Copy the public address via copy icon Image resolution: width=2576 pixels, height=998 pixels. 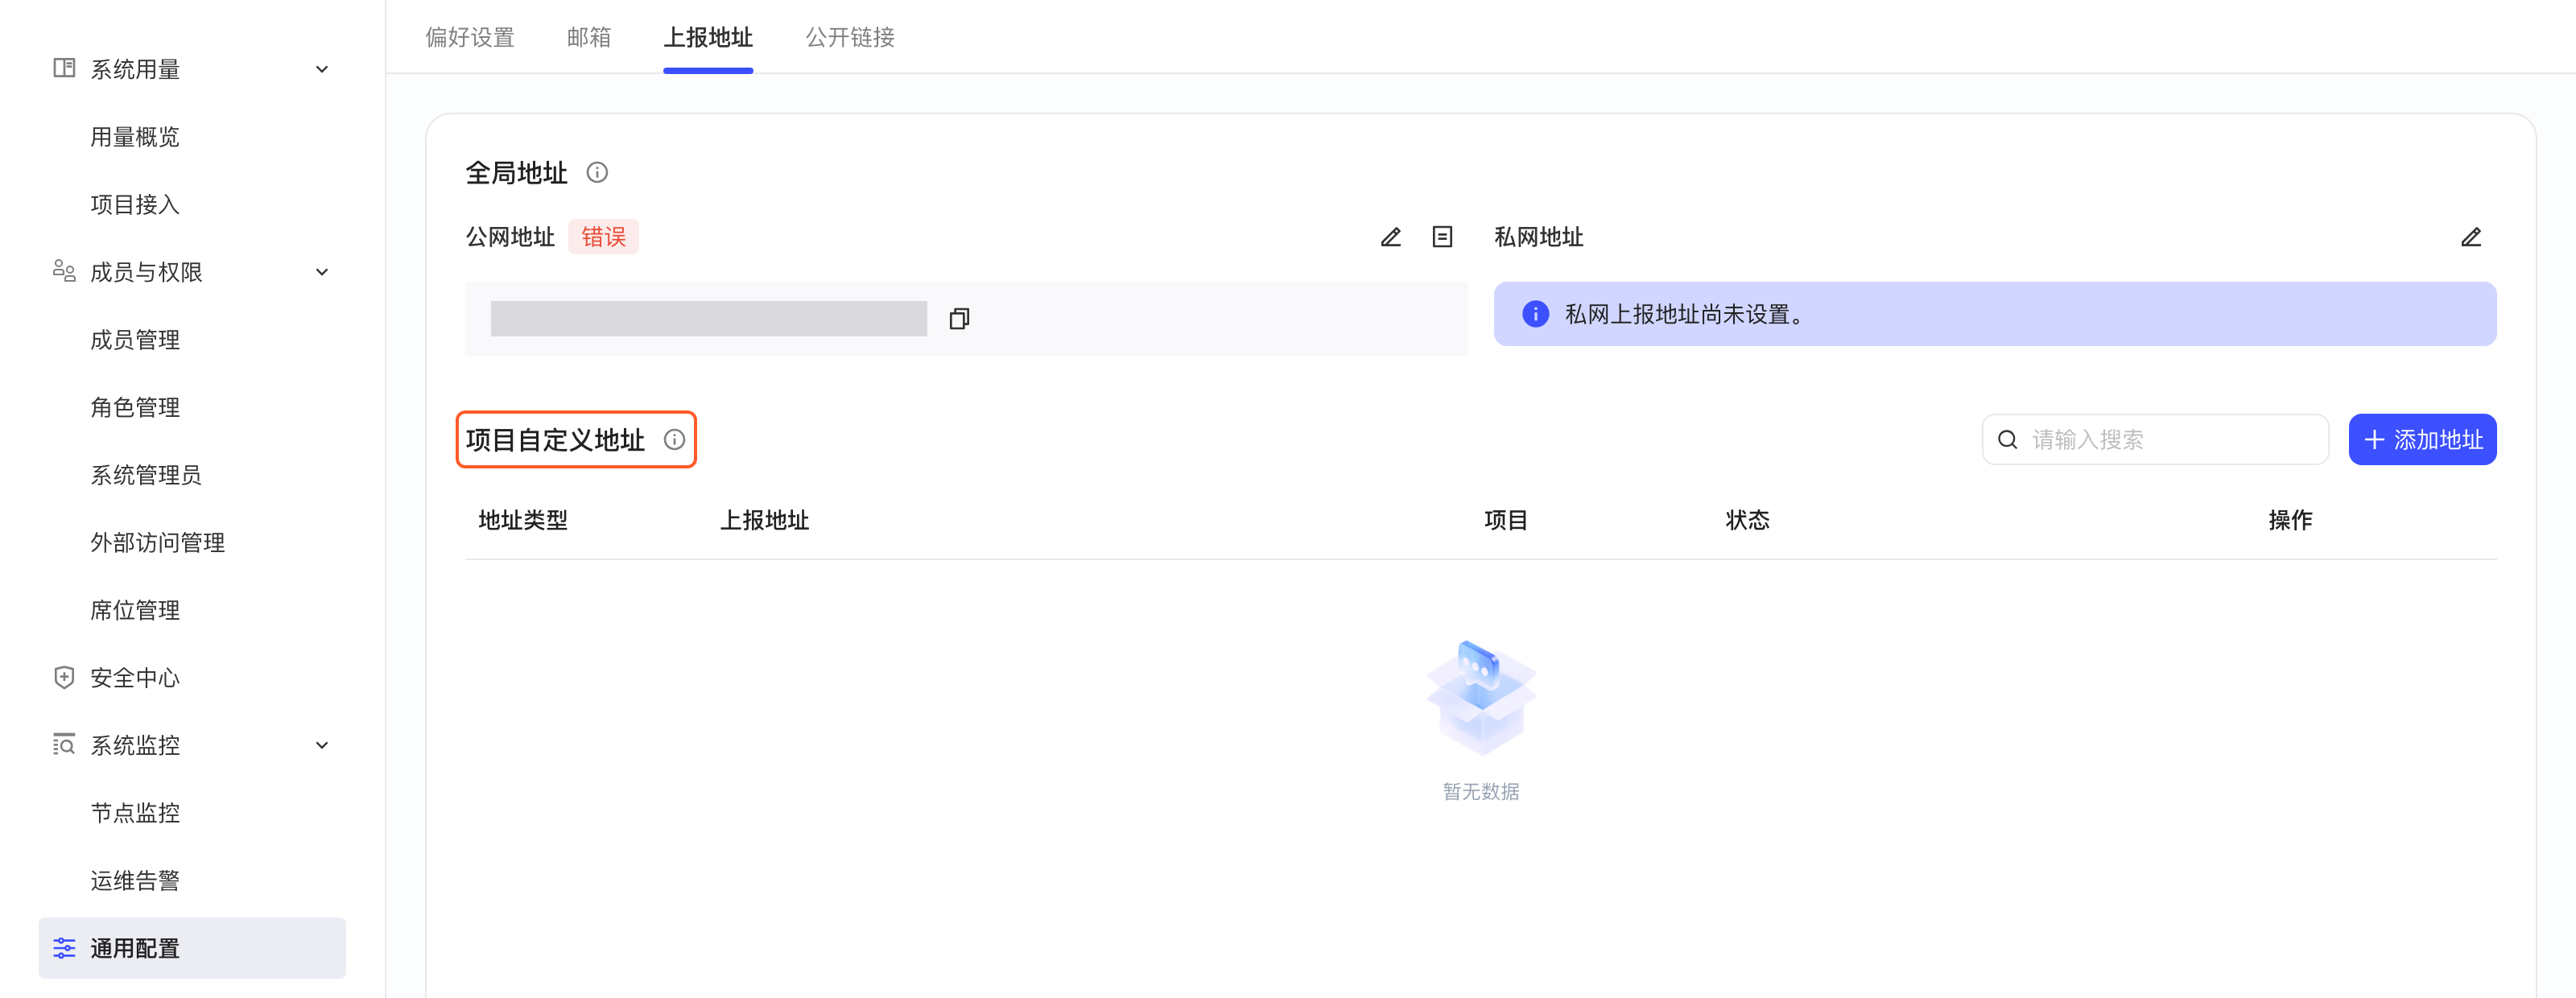tap(959, 318)
